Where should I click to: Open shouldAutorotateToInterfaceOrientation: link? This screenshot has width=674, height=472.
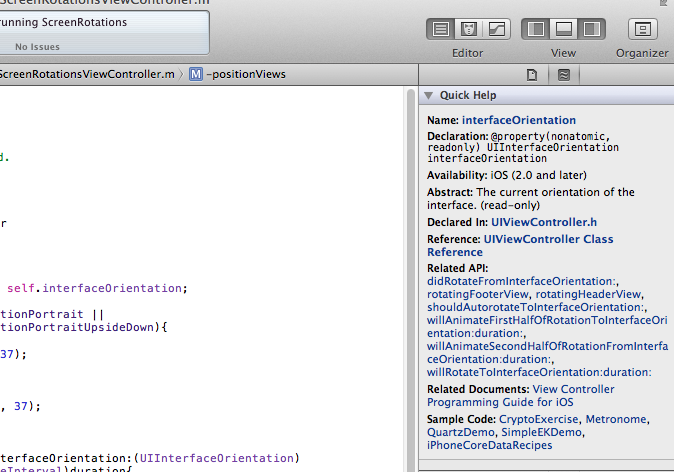[536, 307]
